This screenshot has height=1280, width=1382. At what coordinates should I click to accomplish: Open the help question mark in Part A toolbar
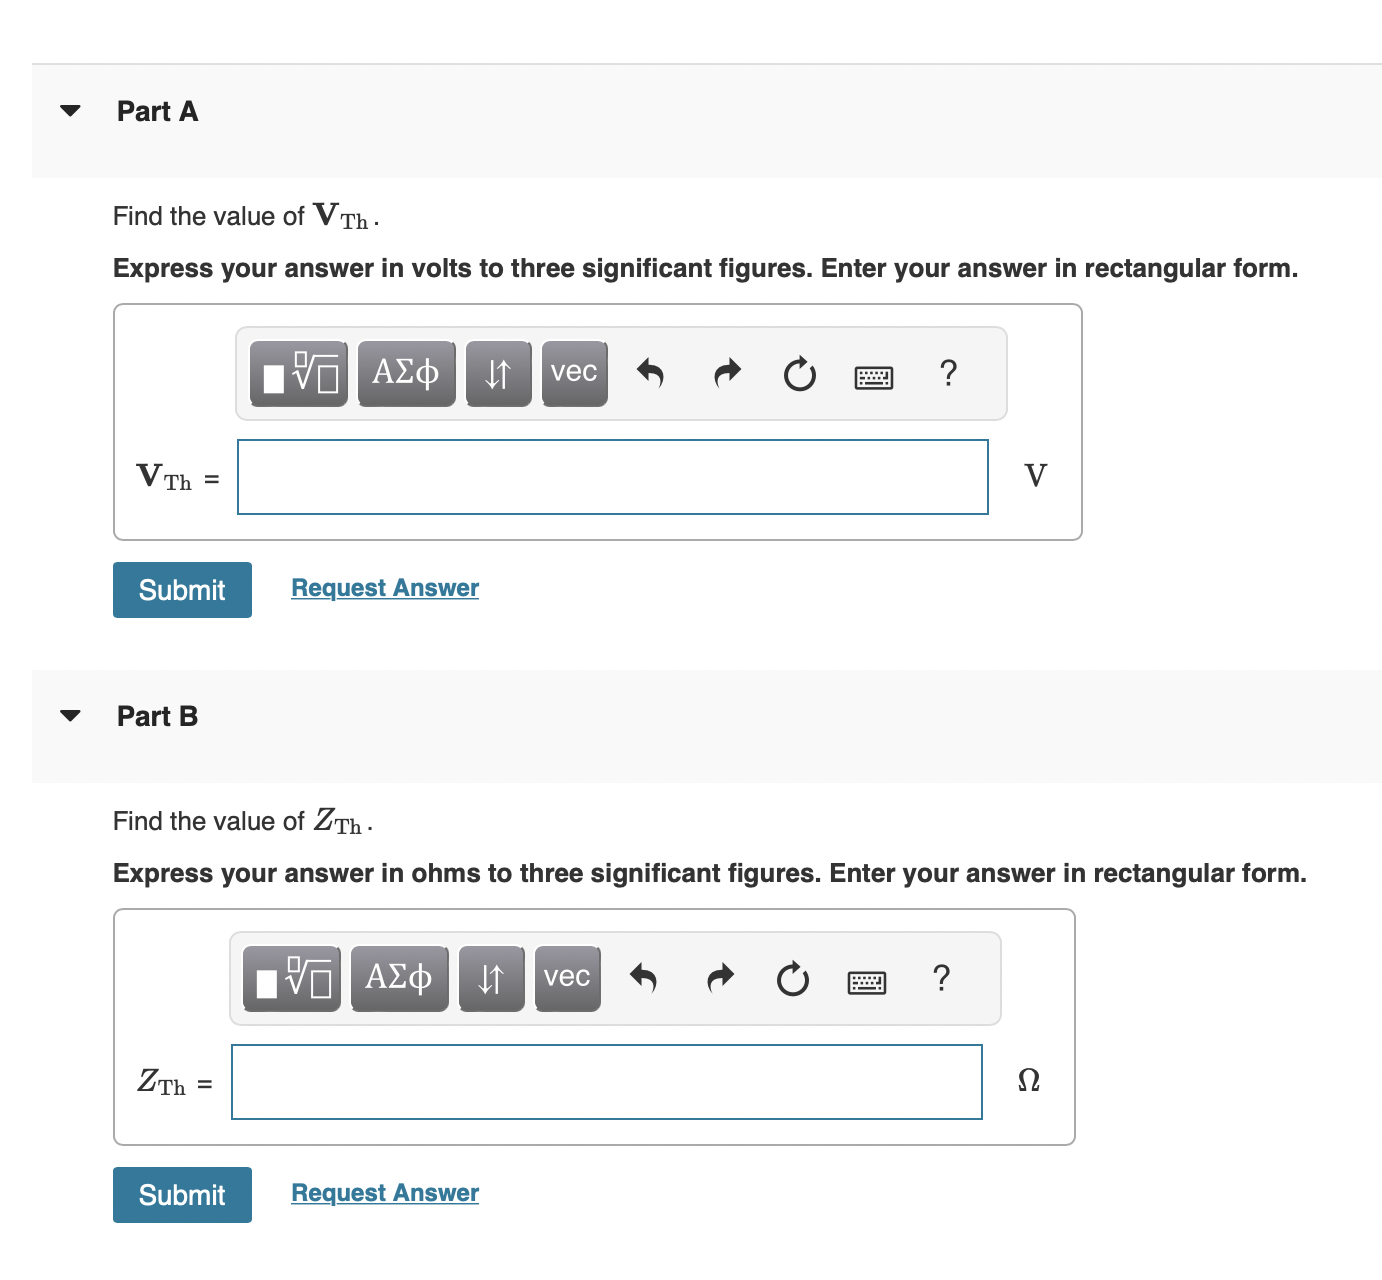tap(948, 373)
